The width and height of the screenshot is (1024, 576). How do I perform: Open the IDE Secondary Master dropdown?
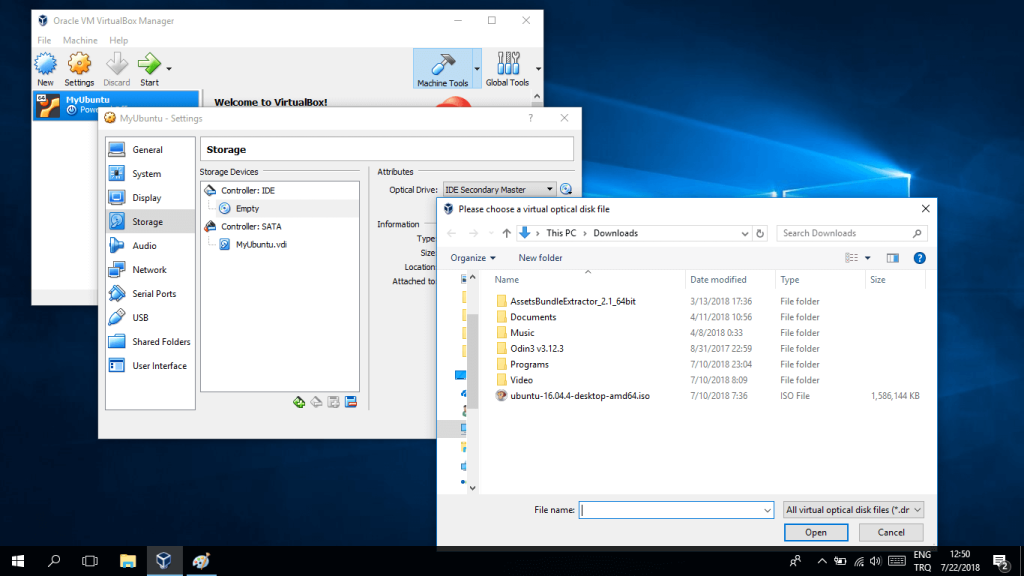(x=500, y=189)
